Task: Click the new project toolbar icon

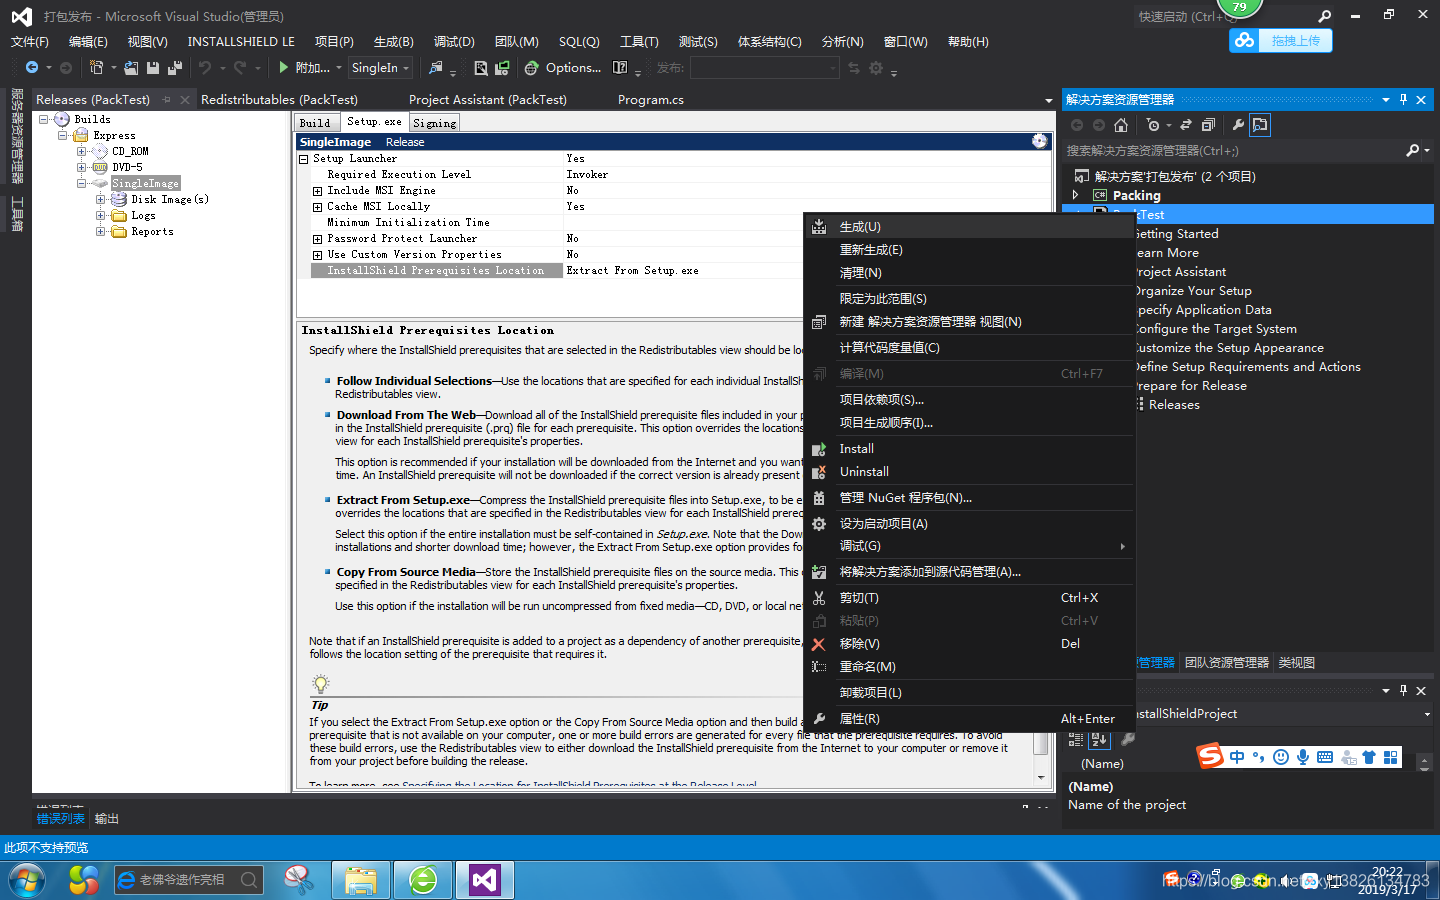Action: (96, 67)
